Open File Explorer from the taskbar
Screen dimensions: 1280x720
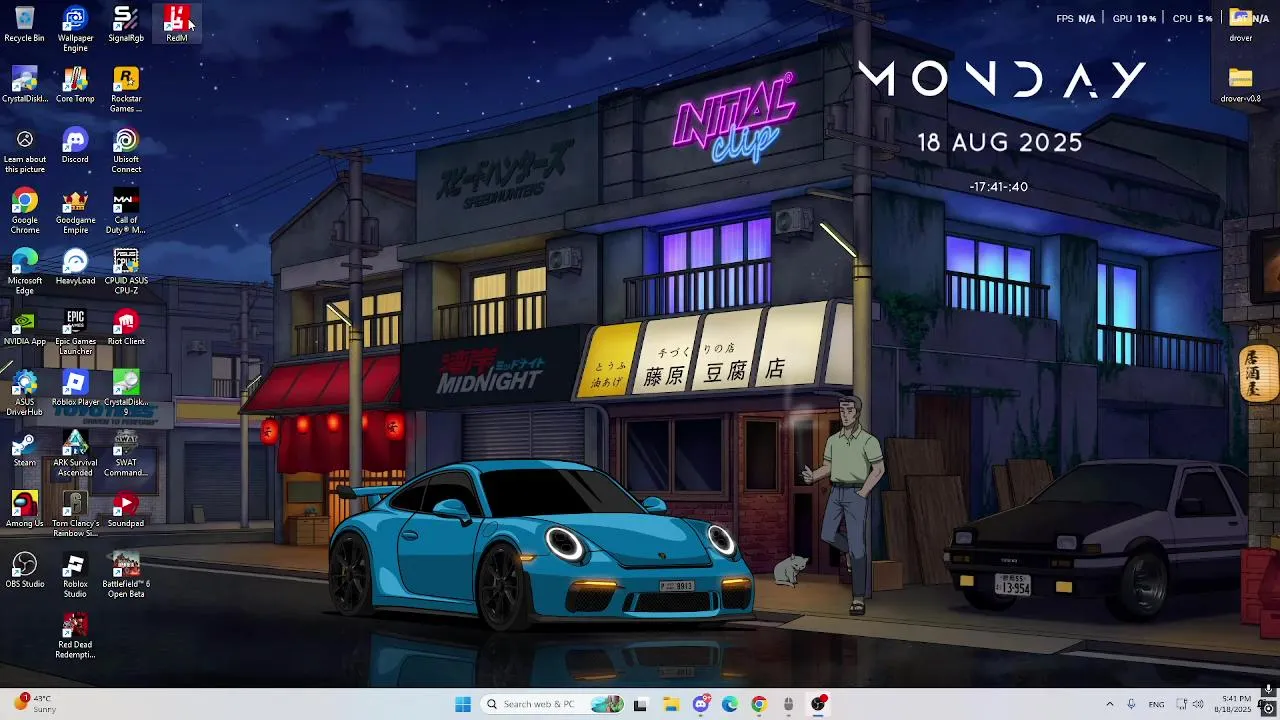[x=670, y=704]
